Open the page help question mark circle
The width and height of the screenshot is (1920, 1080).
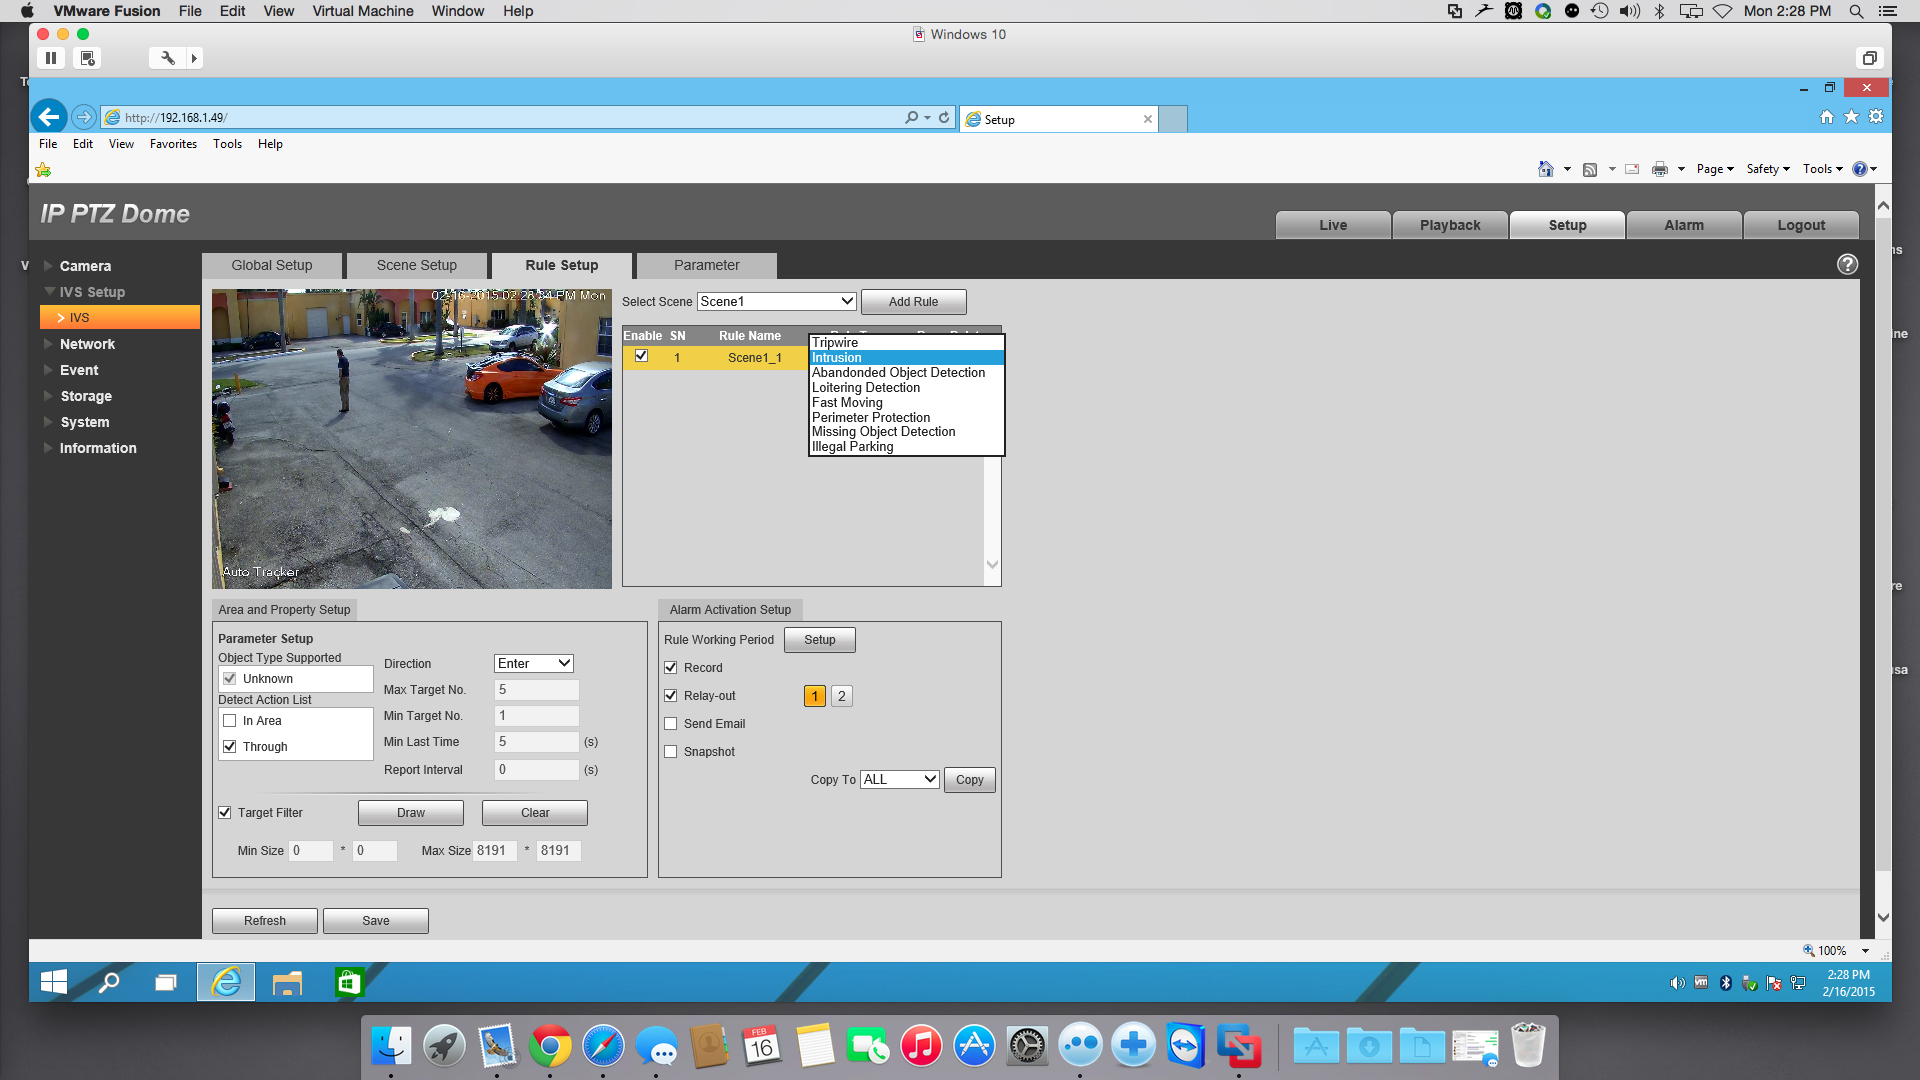(1847, 264)
